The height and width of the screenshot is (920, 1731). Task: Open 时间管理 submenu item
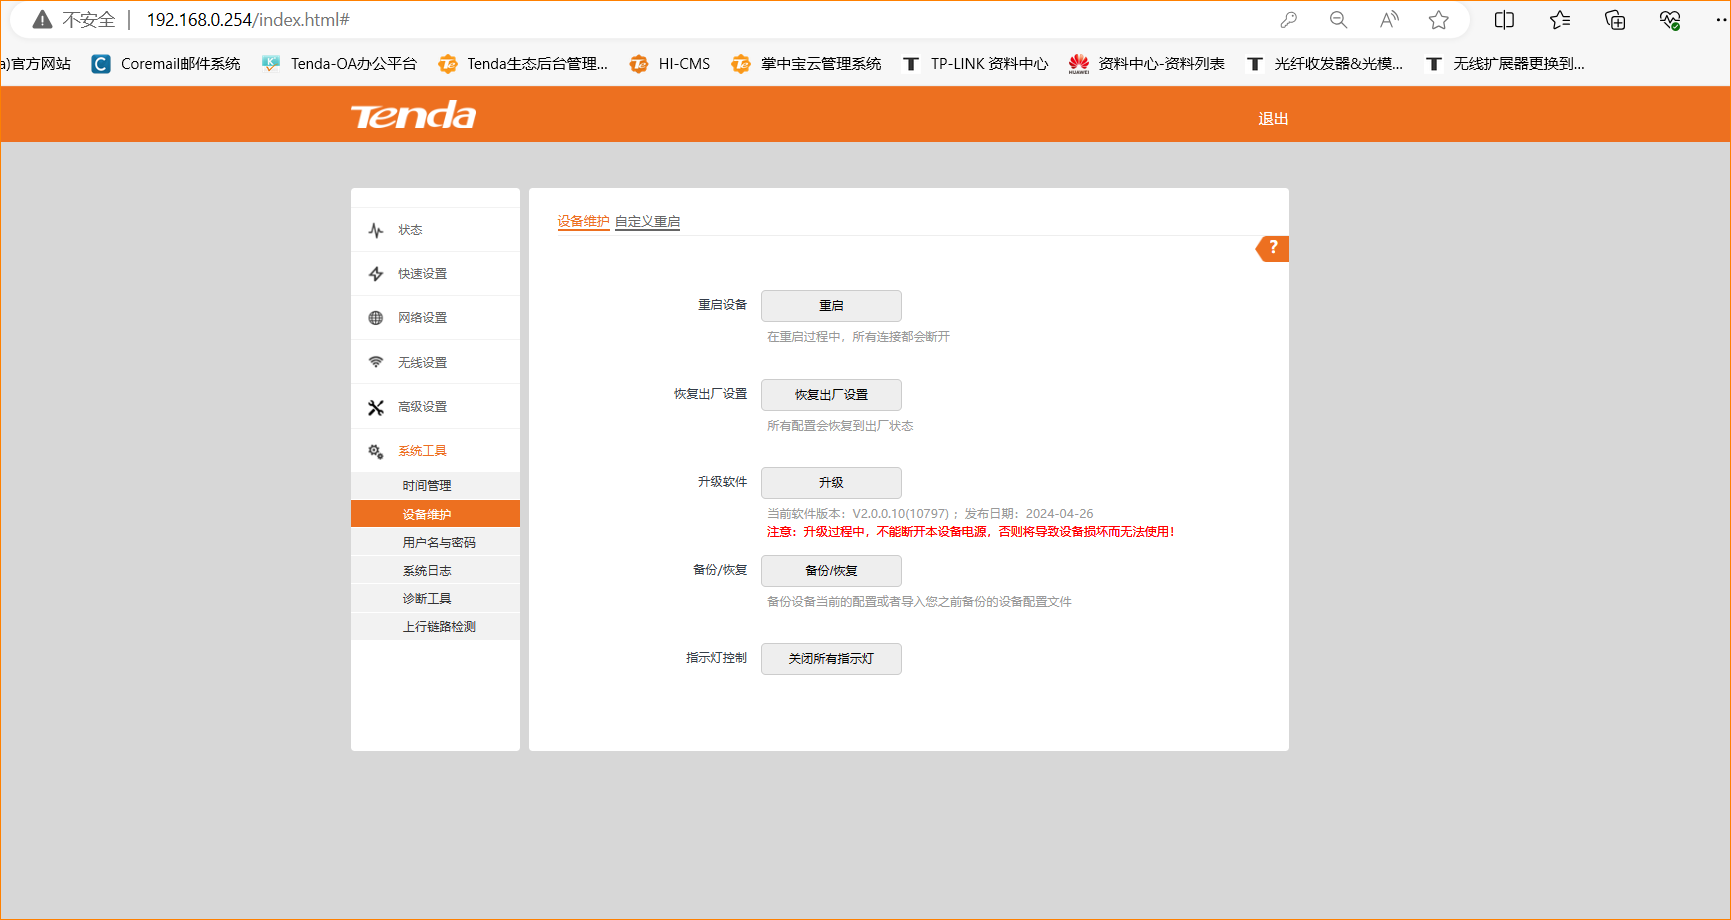coord(435,486)
